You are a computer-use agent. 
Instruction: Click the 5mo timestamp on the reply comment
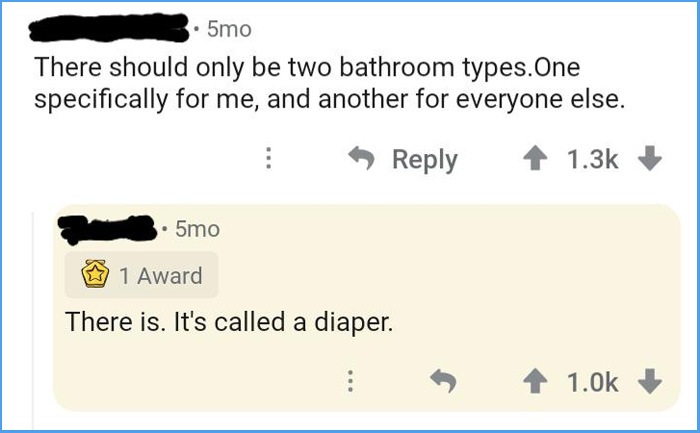pyautogui.click(x=196, y=229)
